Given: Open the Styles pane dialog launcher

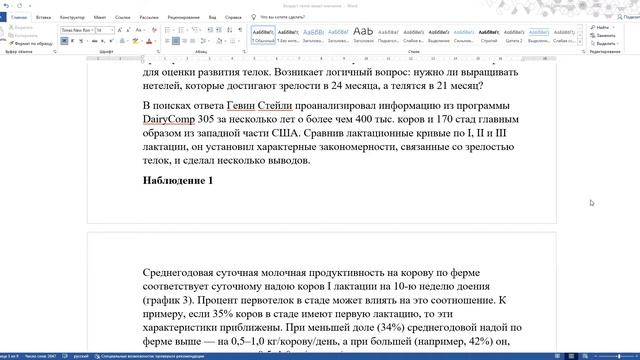Looking at the screenshot, I should (583, 52).
